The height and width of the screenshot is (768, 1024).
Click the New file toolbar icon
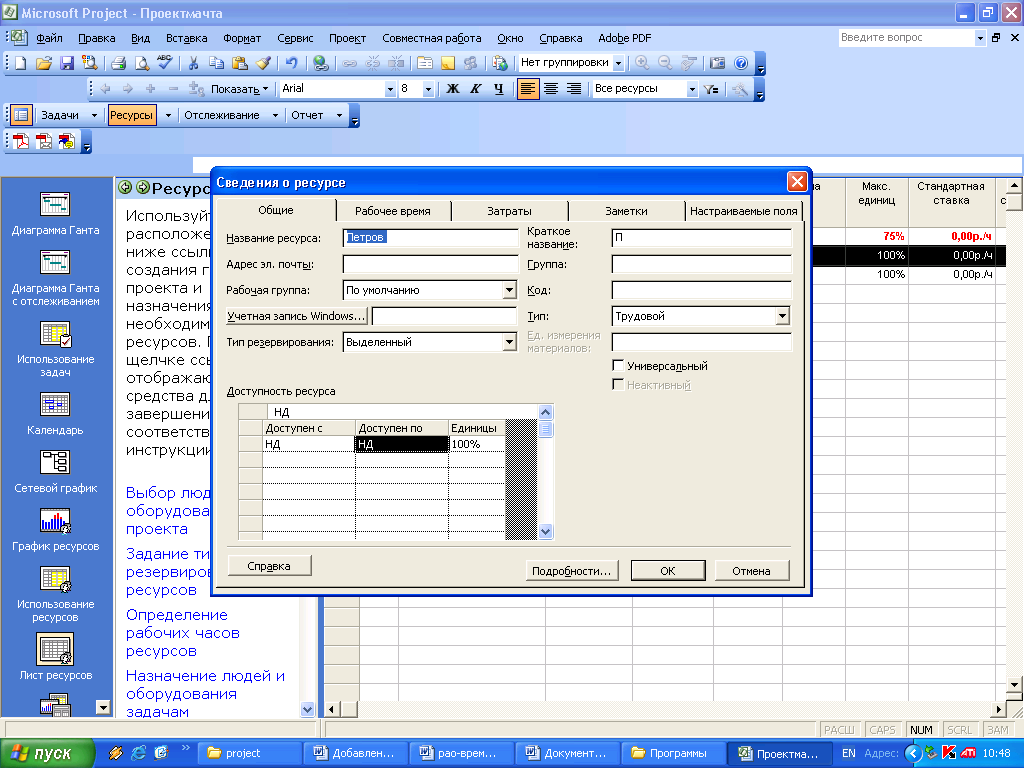pos(21,63)
